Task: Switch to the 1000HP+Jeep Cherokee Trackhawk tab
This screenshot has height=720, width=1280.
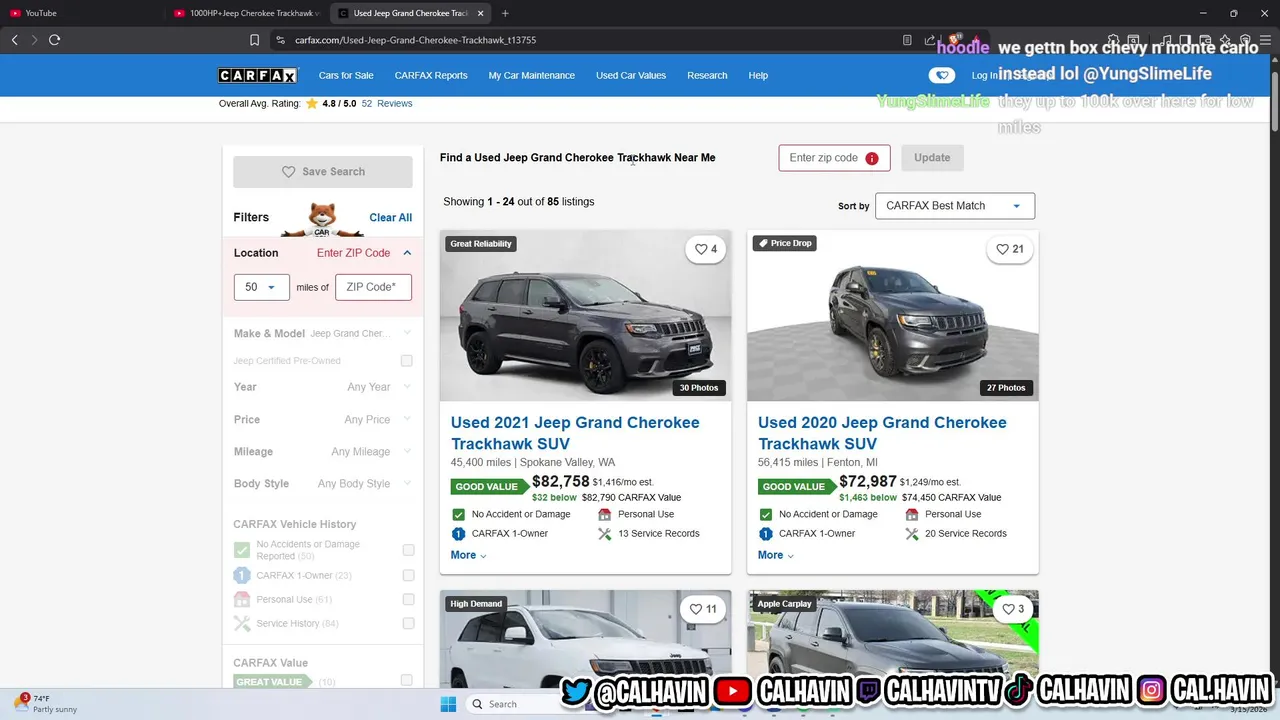Action: click(246, 13)
